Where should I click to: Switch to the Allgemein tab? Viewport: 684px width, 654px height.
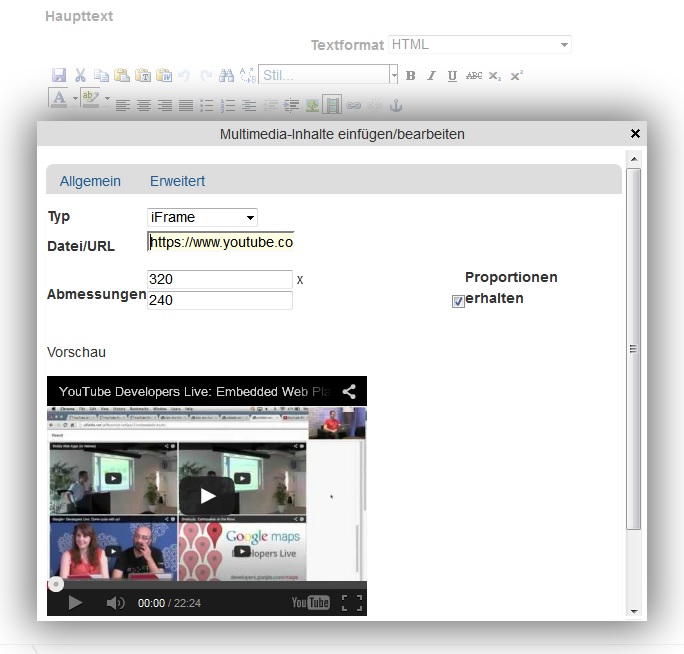coord(90,181)
